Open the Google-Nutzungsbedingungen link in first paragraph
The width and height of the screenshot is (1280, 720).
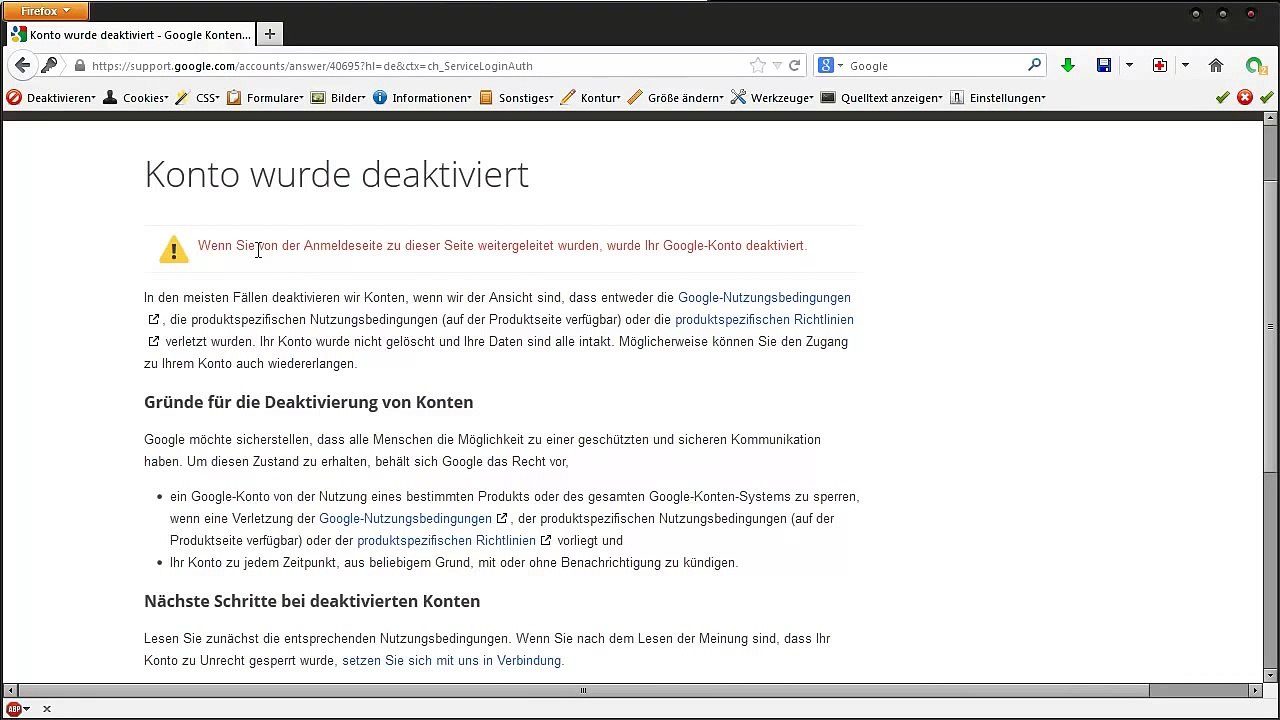(764, 298)
